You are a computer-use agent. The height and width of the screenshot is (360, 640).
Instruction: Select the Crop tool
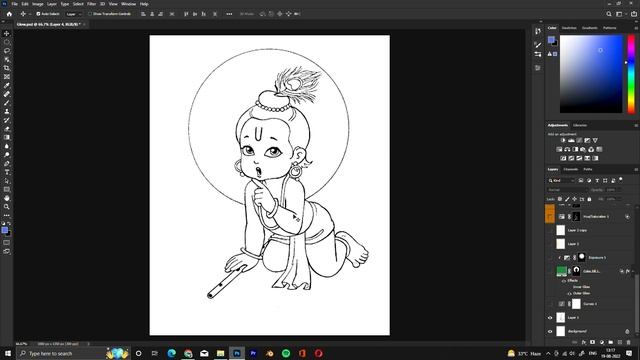7,68
